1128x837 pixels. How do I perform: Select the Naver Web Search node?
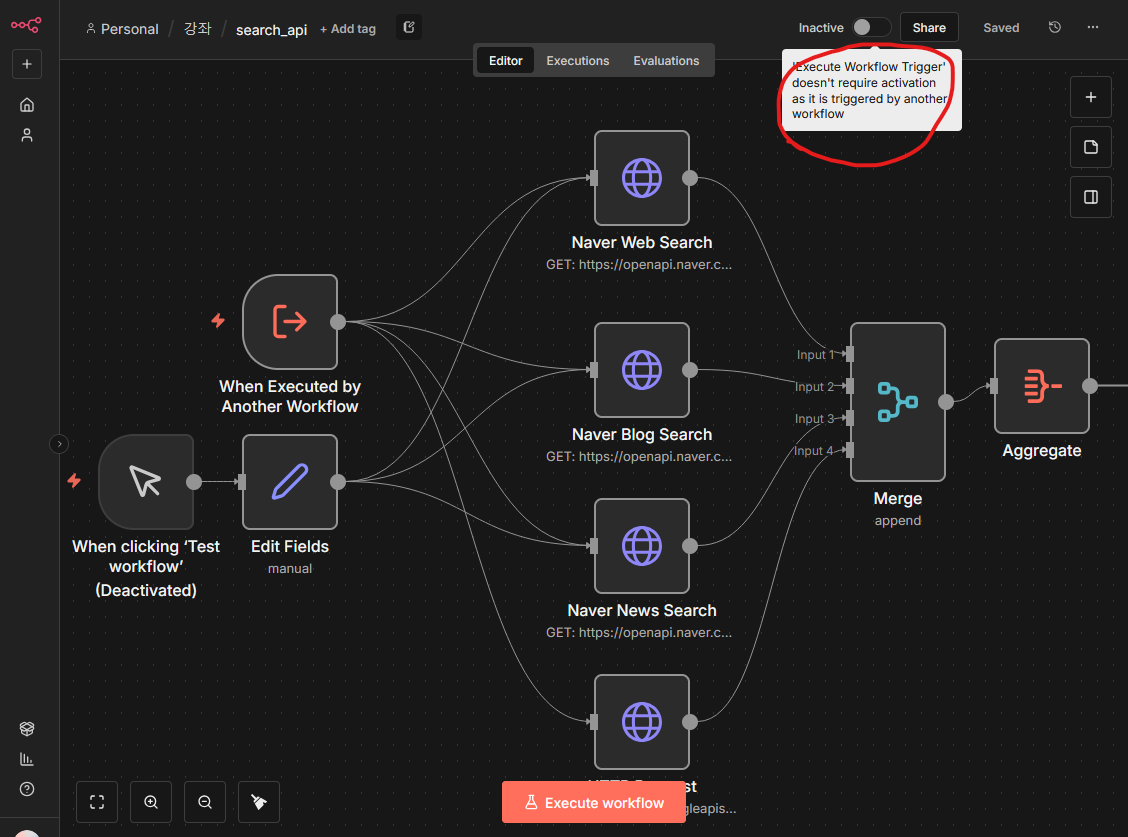pyautogui.click(x=642, y=178)
